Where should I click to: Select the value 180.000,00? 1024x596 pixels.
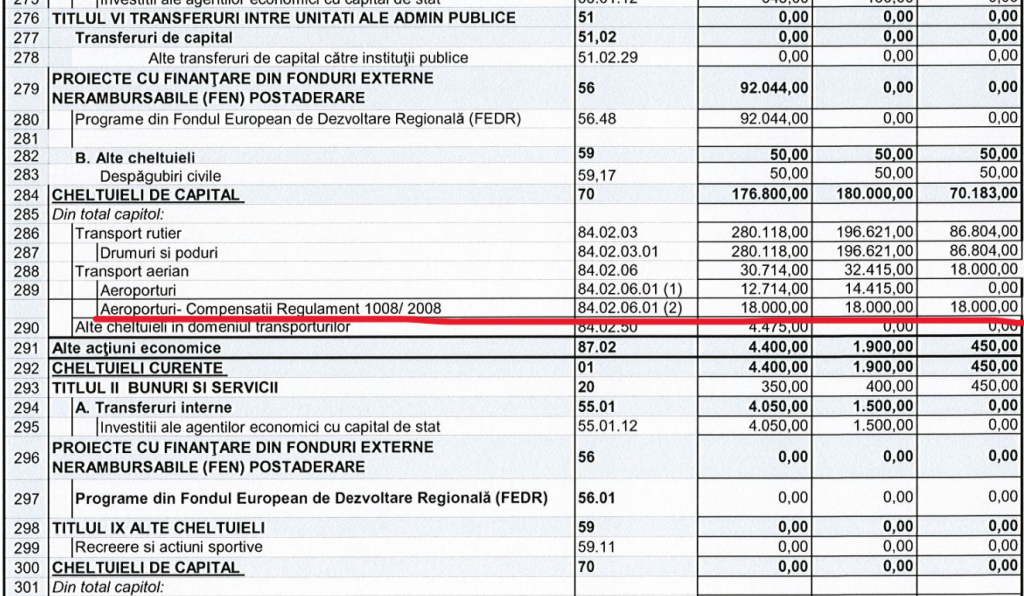click(875, 195)
